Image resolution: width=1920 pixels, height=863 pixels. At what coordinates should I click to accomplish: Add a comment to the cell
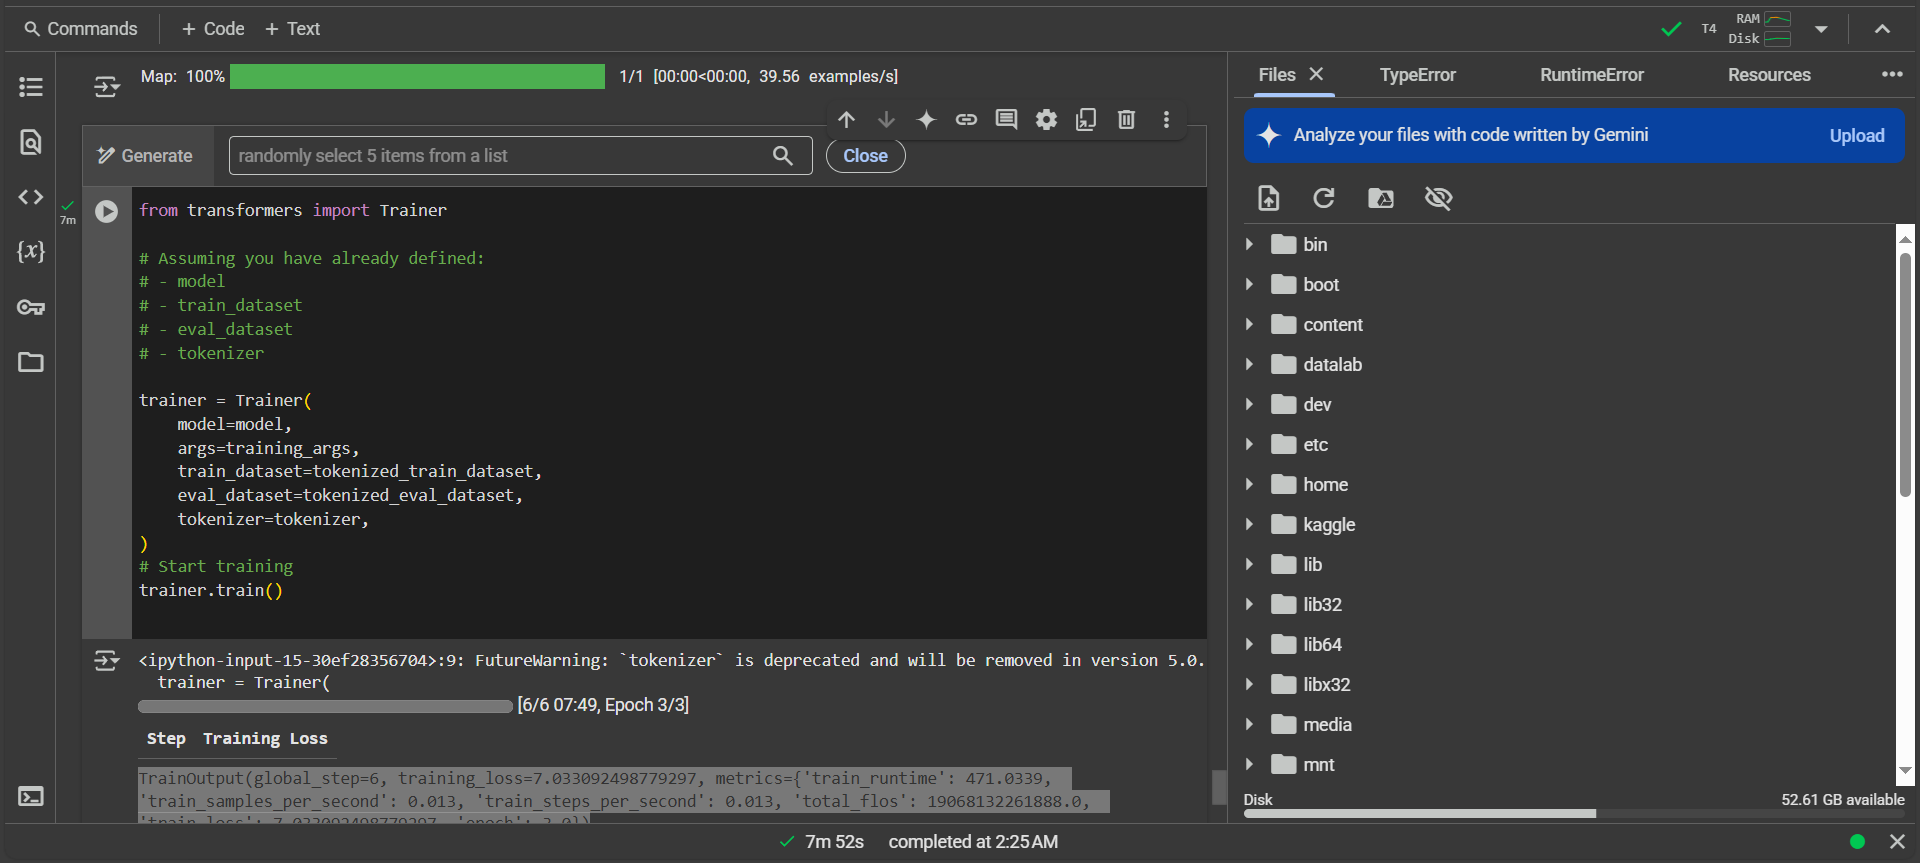(1006, 120)
